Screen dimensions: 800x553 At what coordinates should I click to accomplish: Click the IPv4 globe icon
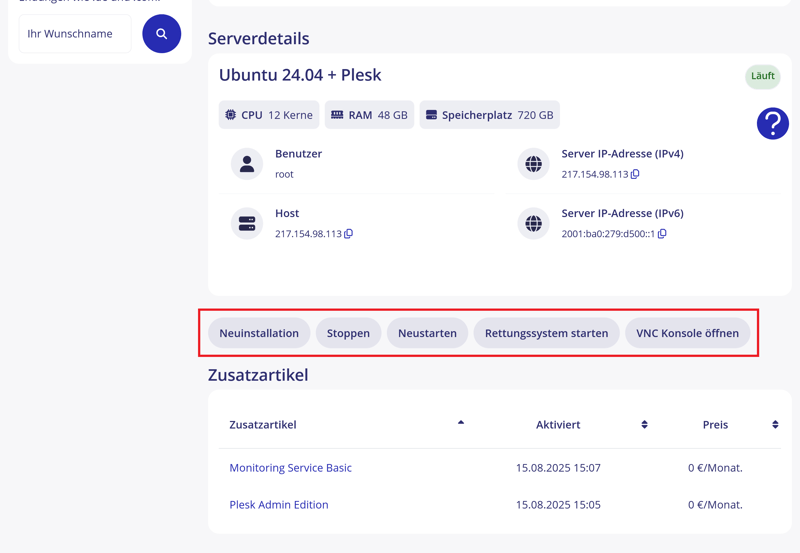533,164
